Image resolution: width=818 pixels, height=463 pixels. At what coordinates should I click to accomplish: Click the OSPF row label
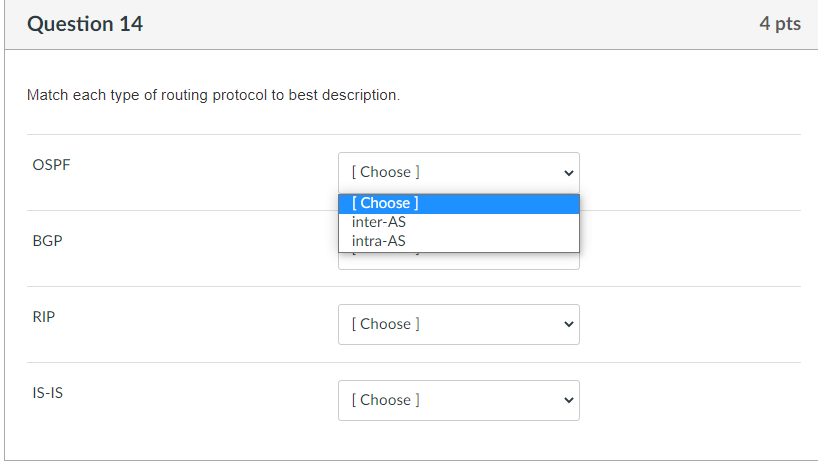point(51,165)
